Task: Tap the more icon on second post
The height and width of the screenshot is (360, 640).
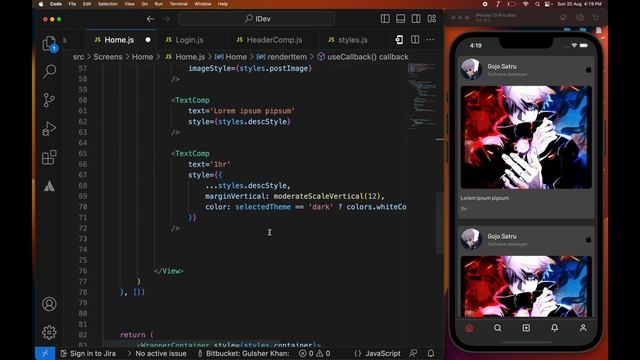Action: [588, 240]
